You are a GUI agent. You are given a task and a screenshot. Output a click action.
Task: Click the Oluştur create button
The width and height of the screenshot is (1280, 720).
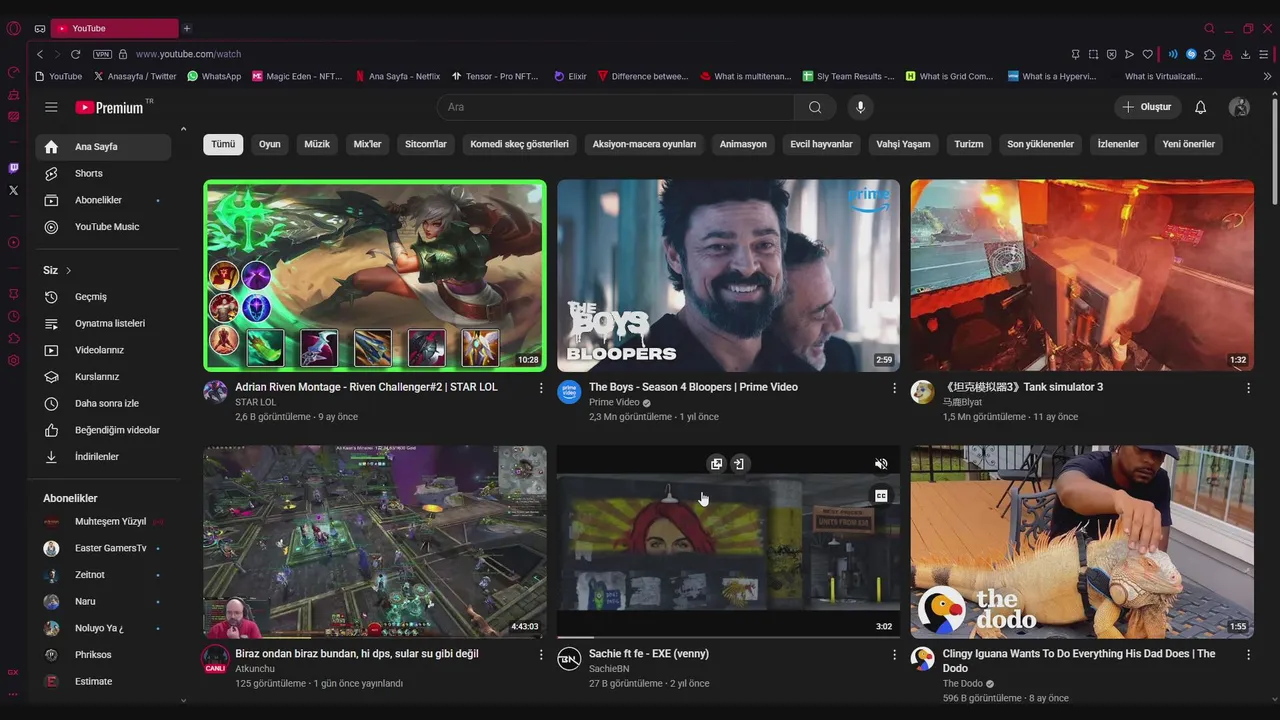(1147, 107)
